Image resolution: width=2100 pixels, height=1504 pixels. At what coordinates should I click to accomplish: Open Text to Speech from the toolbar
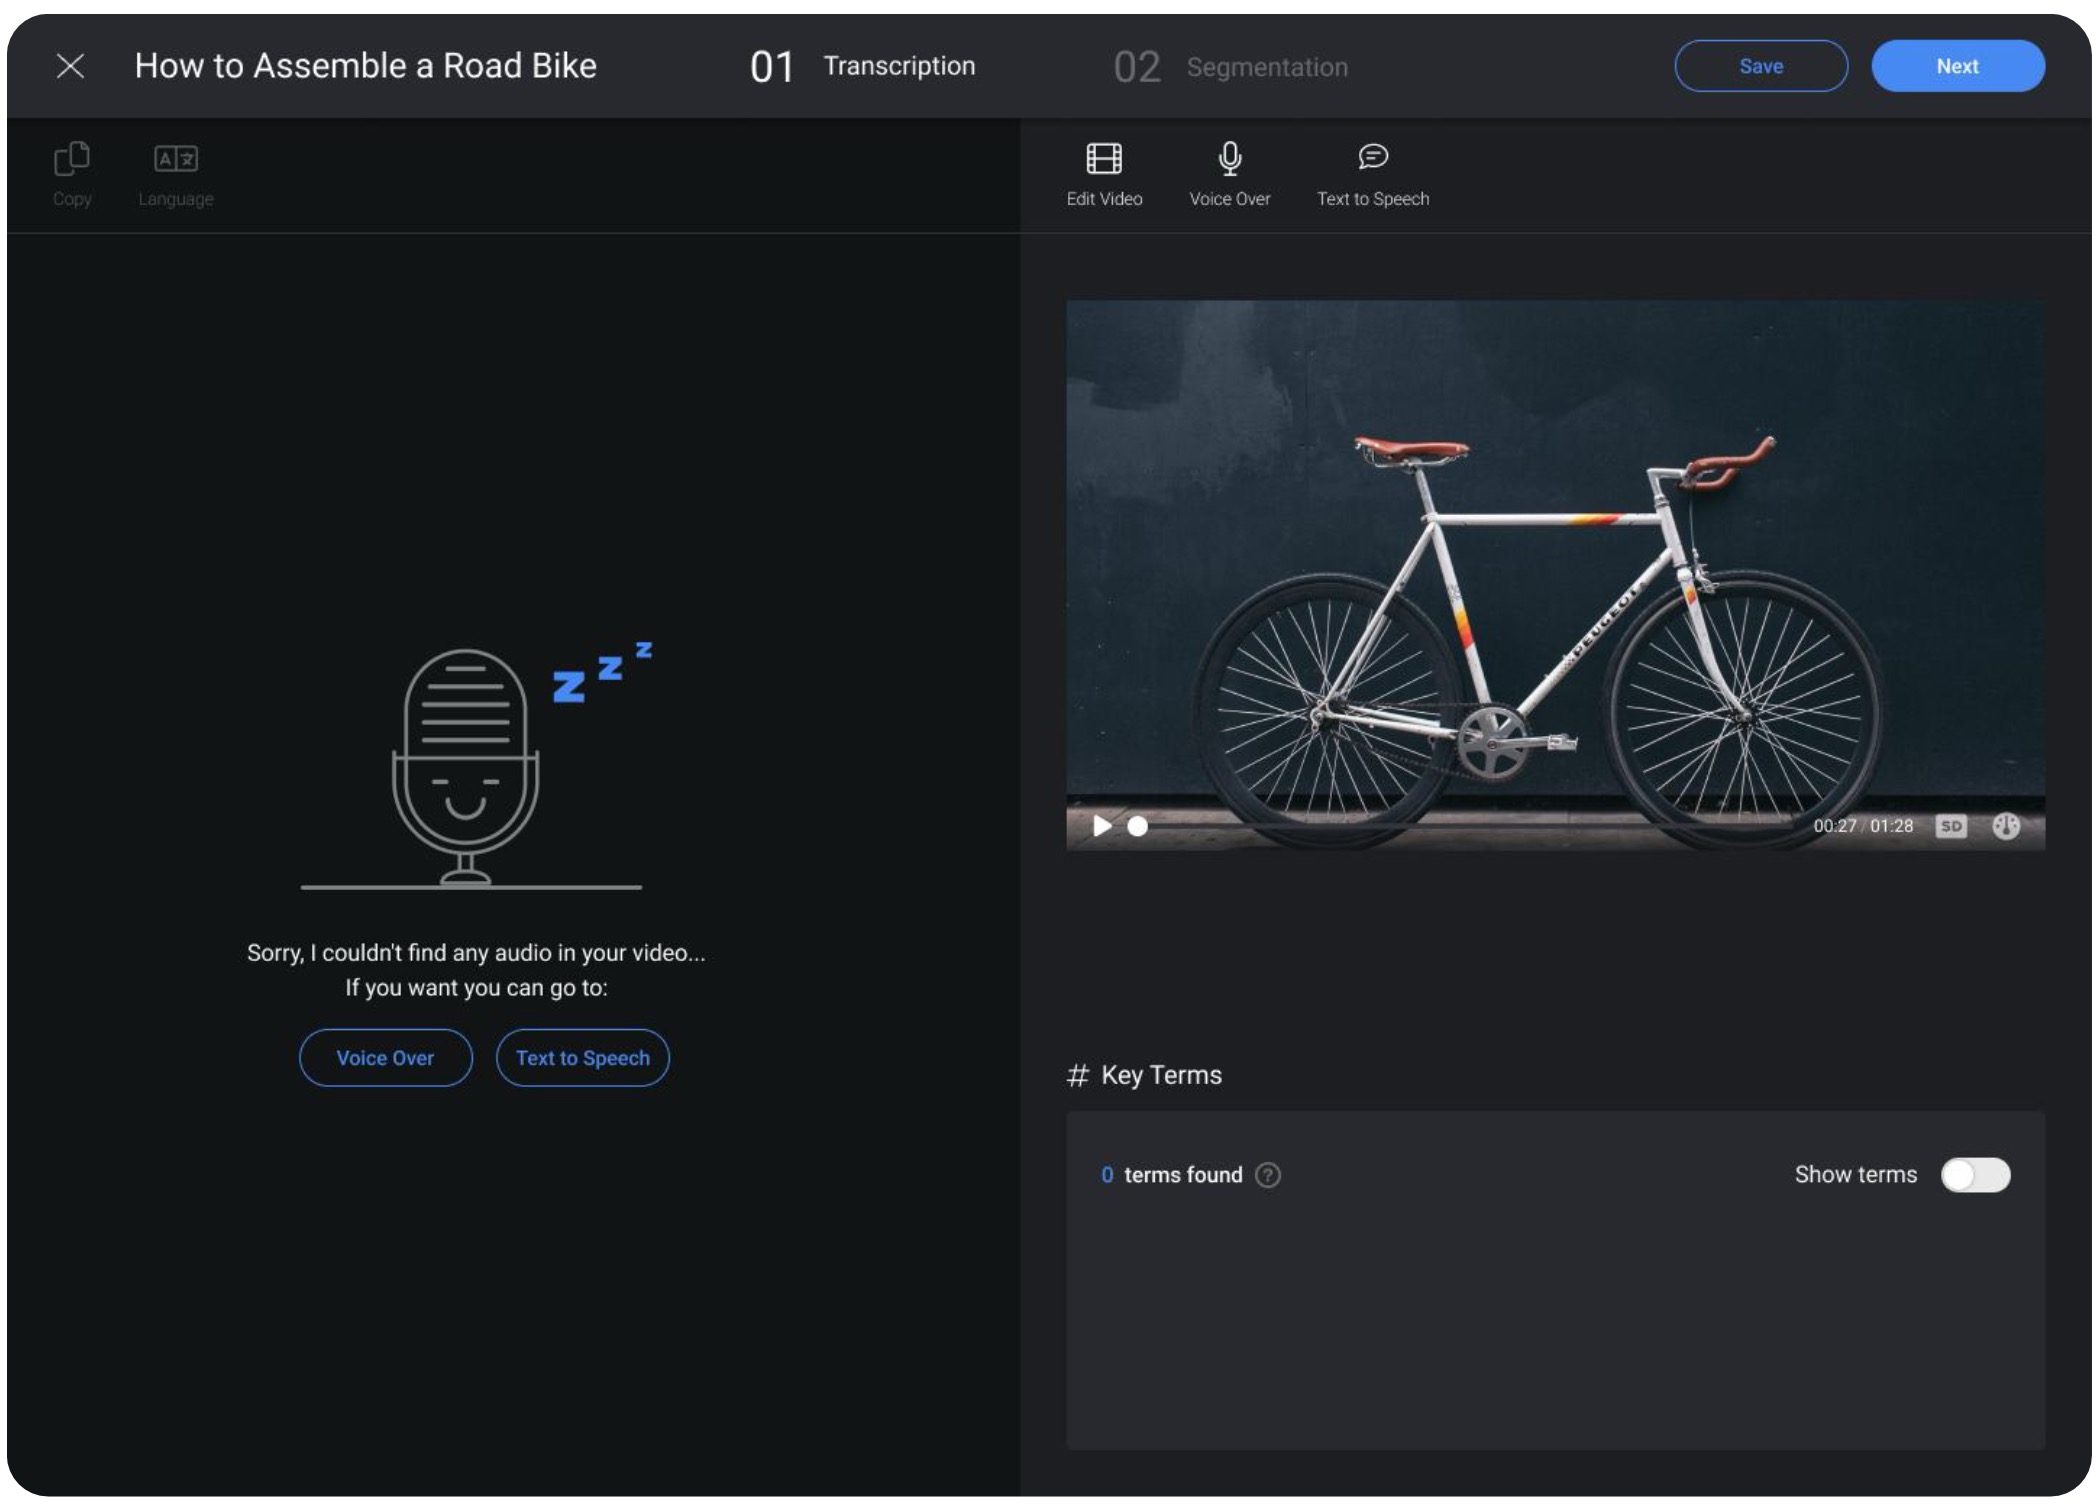coord(1373,175)
